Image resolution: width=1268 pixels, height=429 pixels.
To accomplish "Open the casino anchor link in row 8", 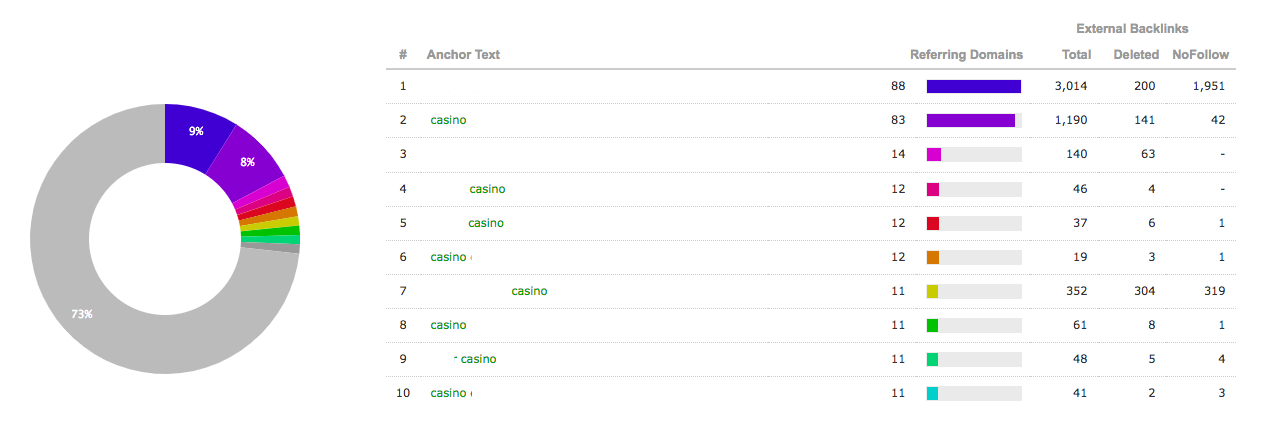I will (448, 325).
